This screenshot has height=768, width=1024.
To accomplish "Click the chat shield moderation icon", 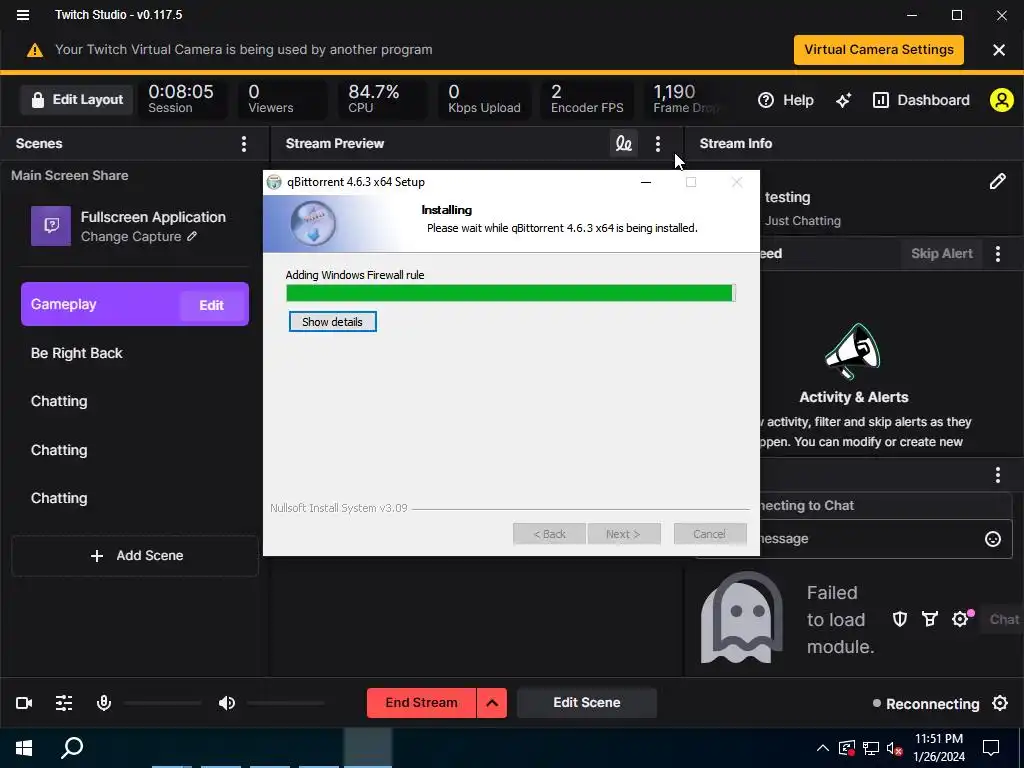I will pyautogui.click(x=900, y=619).
